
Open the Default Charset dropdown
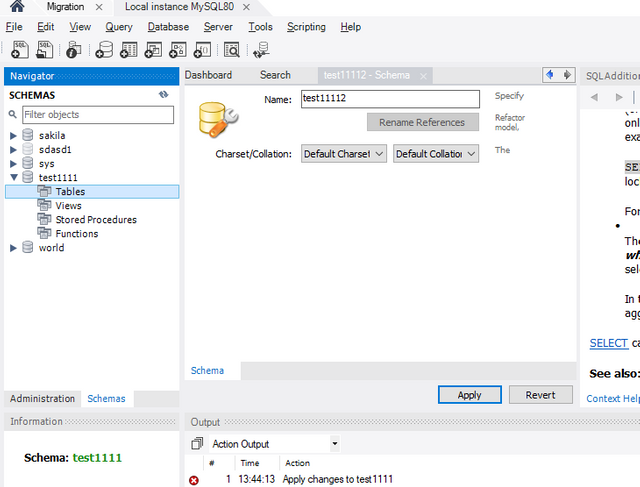point(344,154)
